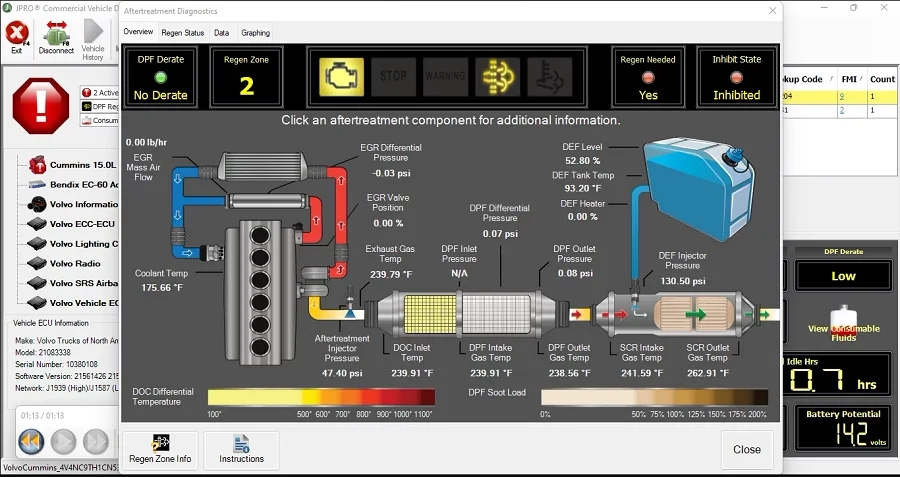Click the large red fault stop-sign icon
The height and width of the screenshot is (477, 900).
pos(41,106)
